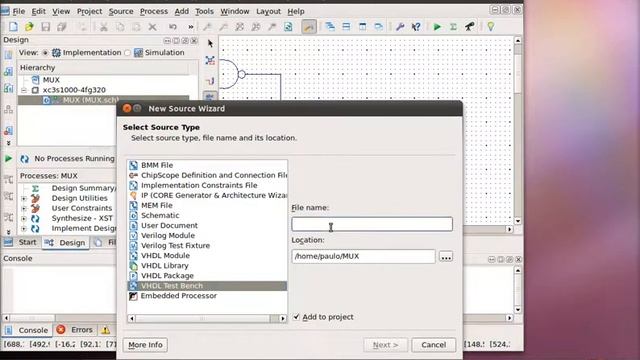Show more toolbar buttons via the chevron
The width and height of the screenshot is (640, 360).
coord(191,27)
